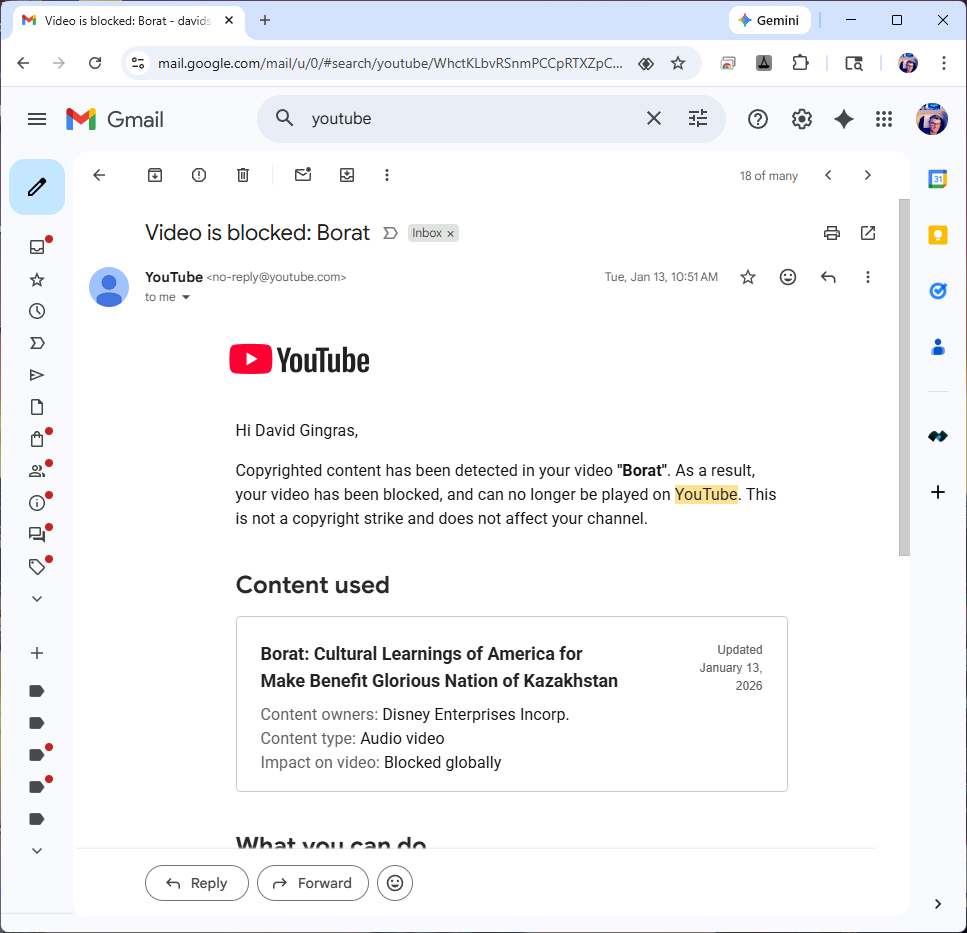Print the Borat email
This screenshot has height=933, width=967.
click(831, 233)
